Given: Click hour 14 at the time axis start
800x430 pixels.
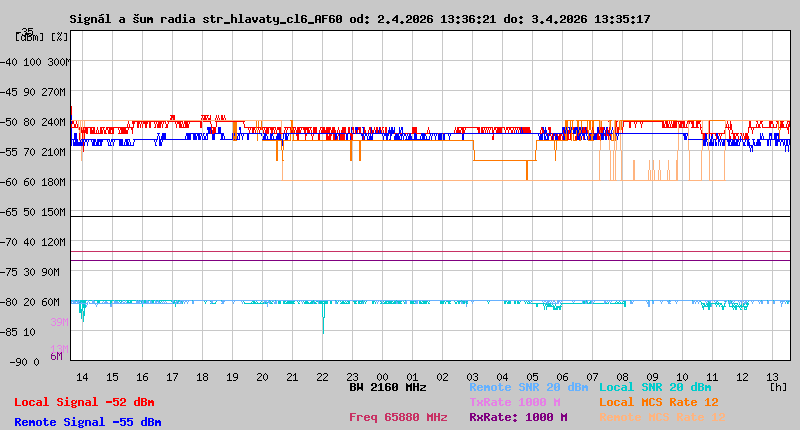Looking at the screenshot, I should coord(82,377).
